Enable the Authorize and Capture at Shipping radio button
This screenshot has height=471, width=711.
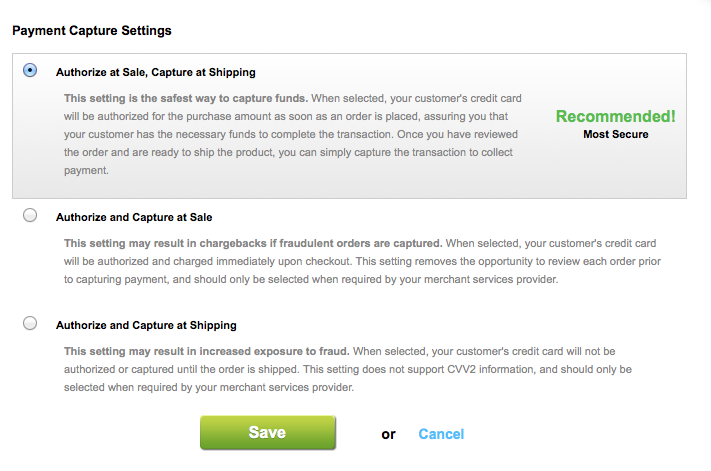pyautogui.click(x=30, y=323)
